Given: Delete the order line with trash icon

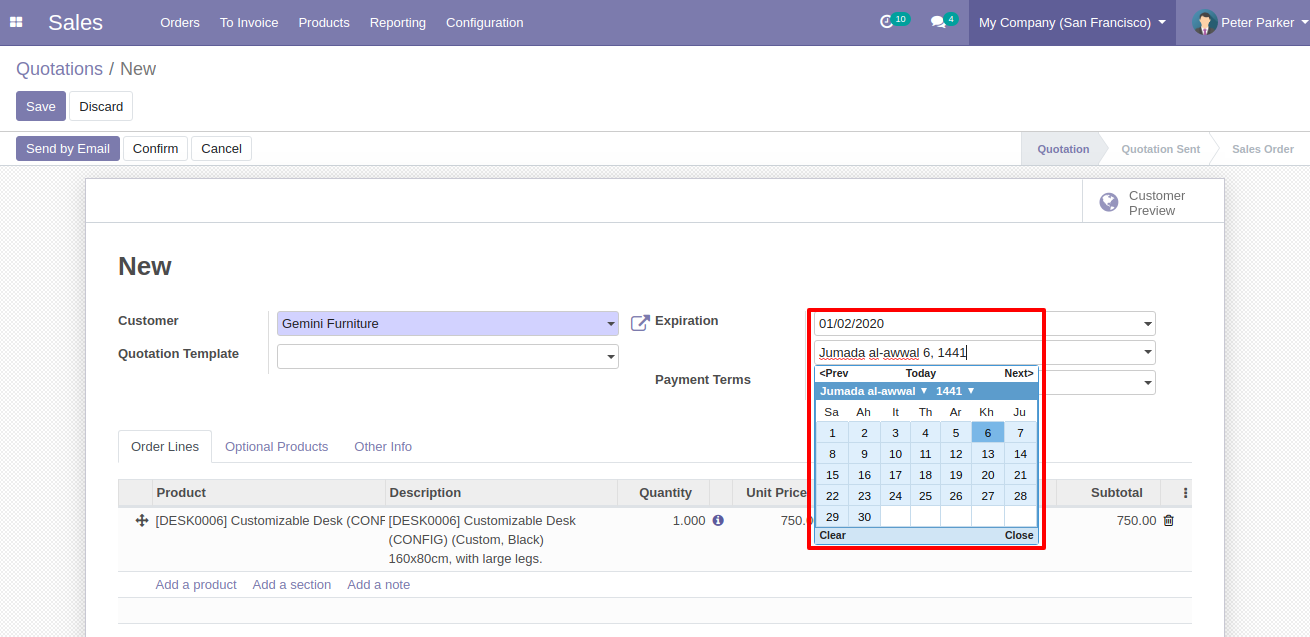Looking at the screenshot, I should (x=1168, y=521).
